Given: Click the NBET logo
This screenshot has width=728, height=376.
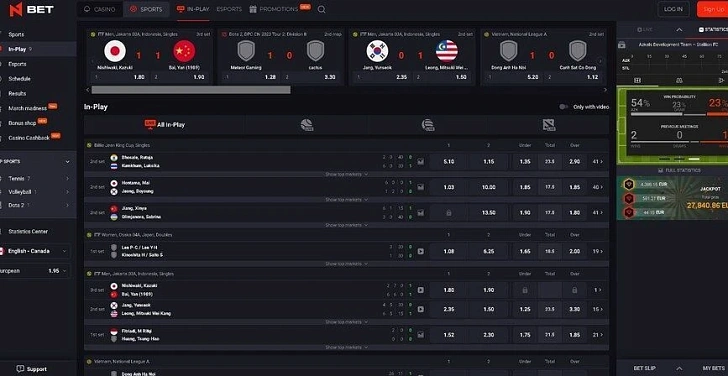Looking at the screenshot, I should point(32,9).
